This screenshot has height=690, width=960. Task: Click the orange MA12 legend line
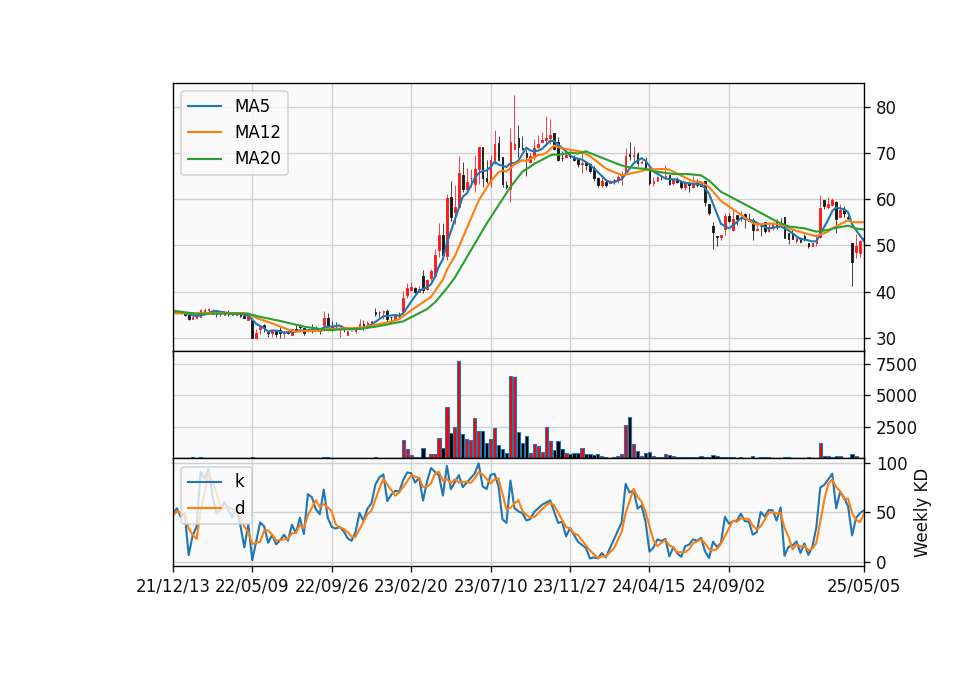tap(204, 132)
